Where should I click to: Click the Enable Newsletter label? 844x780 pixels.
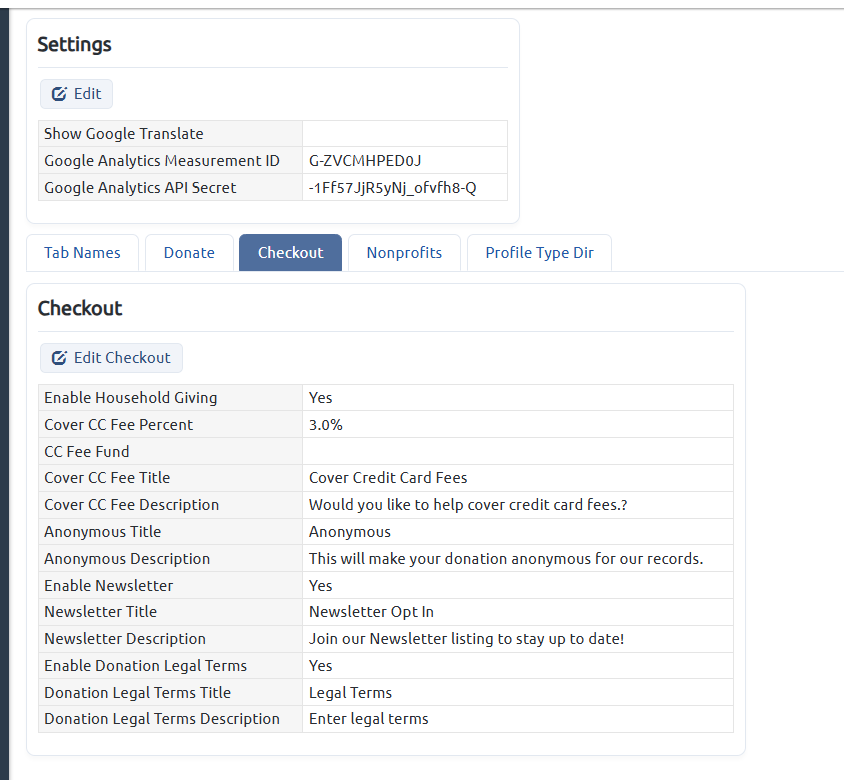(x=109, y=586)
